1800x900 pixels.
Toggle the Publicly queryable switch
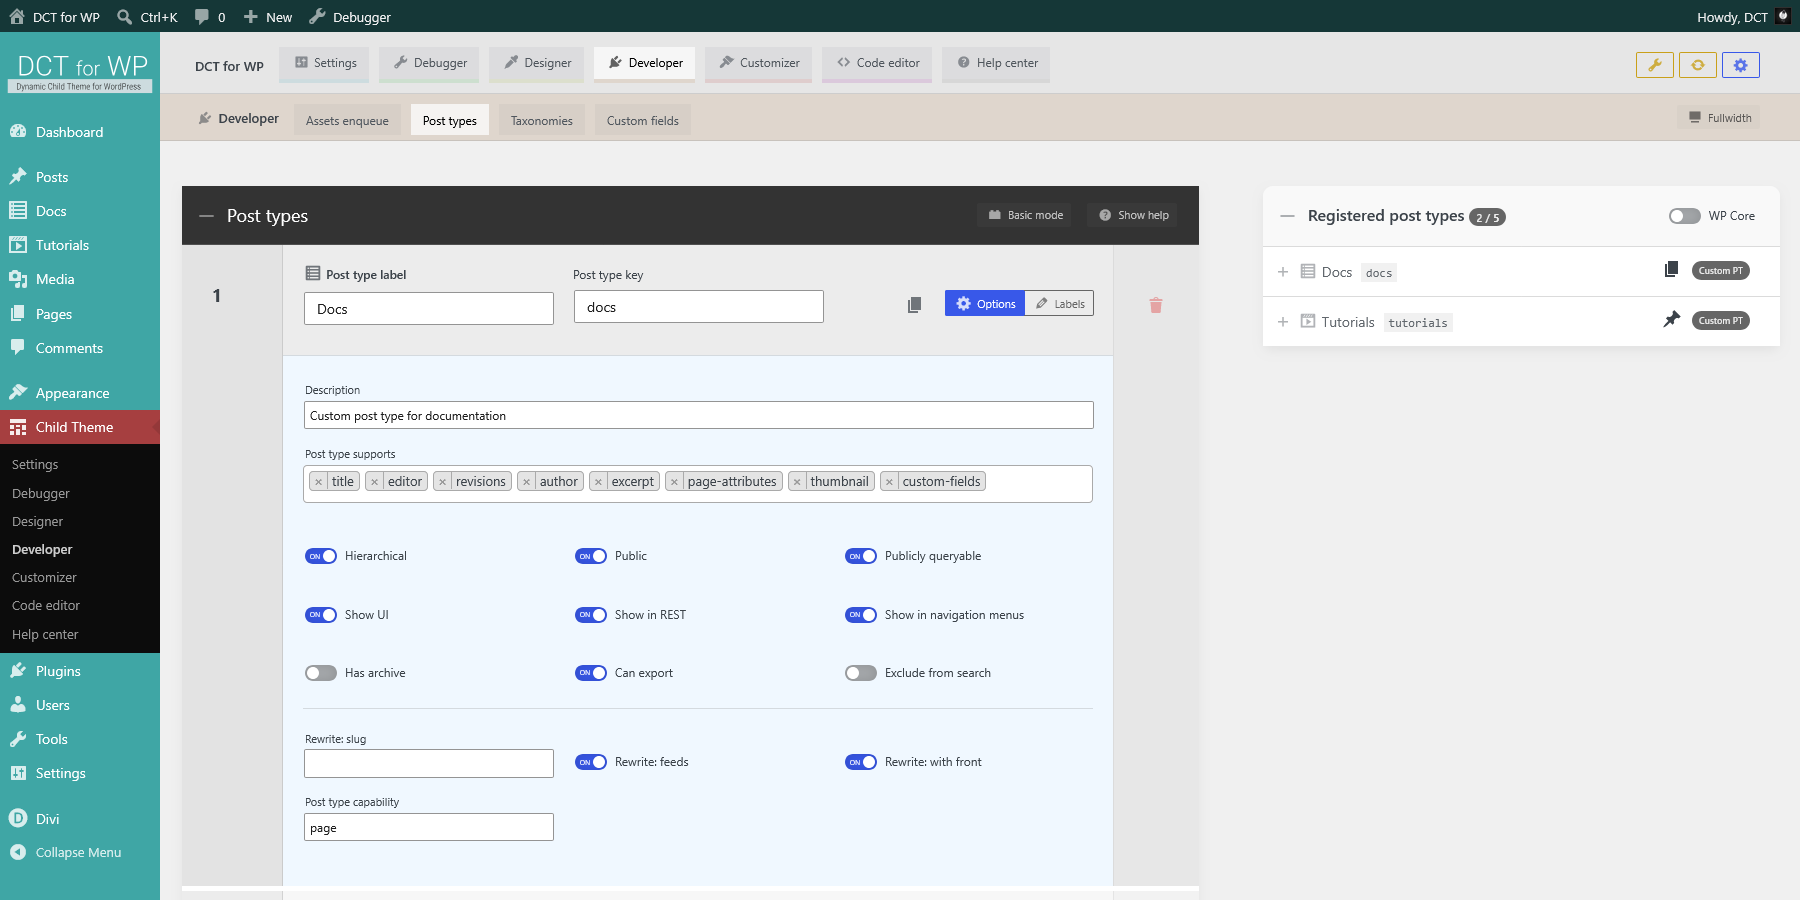click(861, 556)
